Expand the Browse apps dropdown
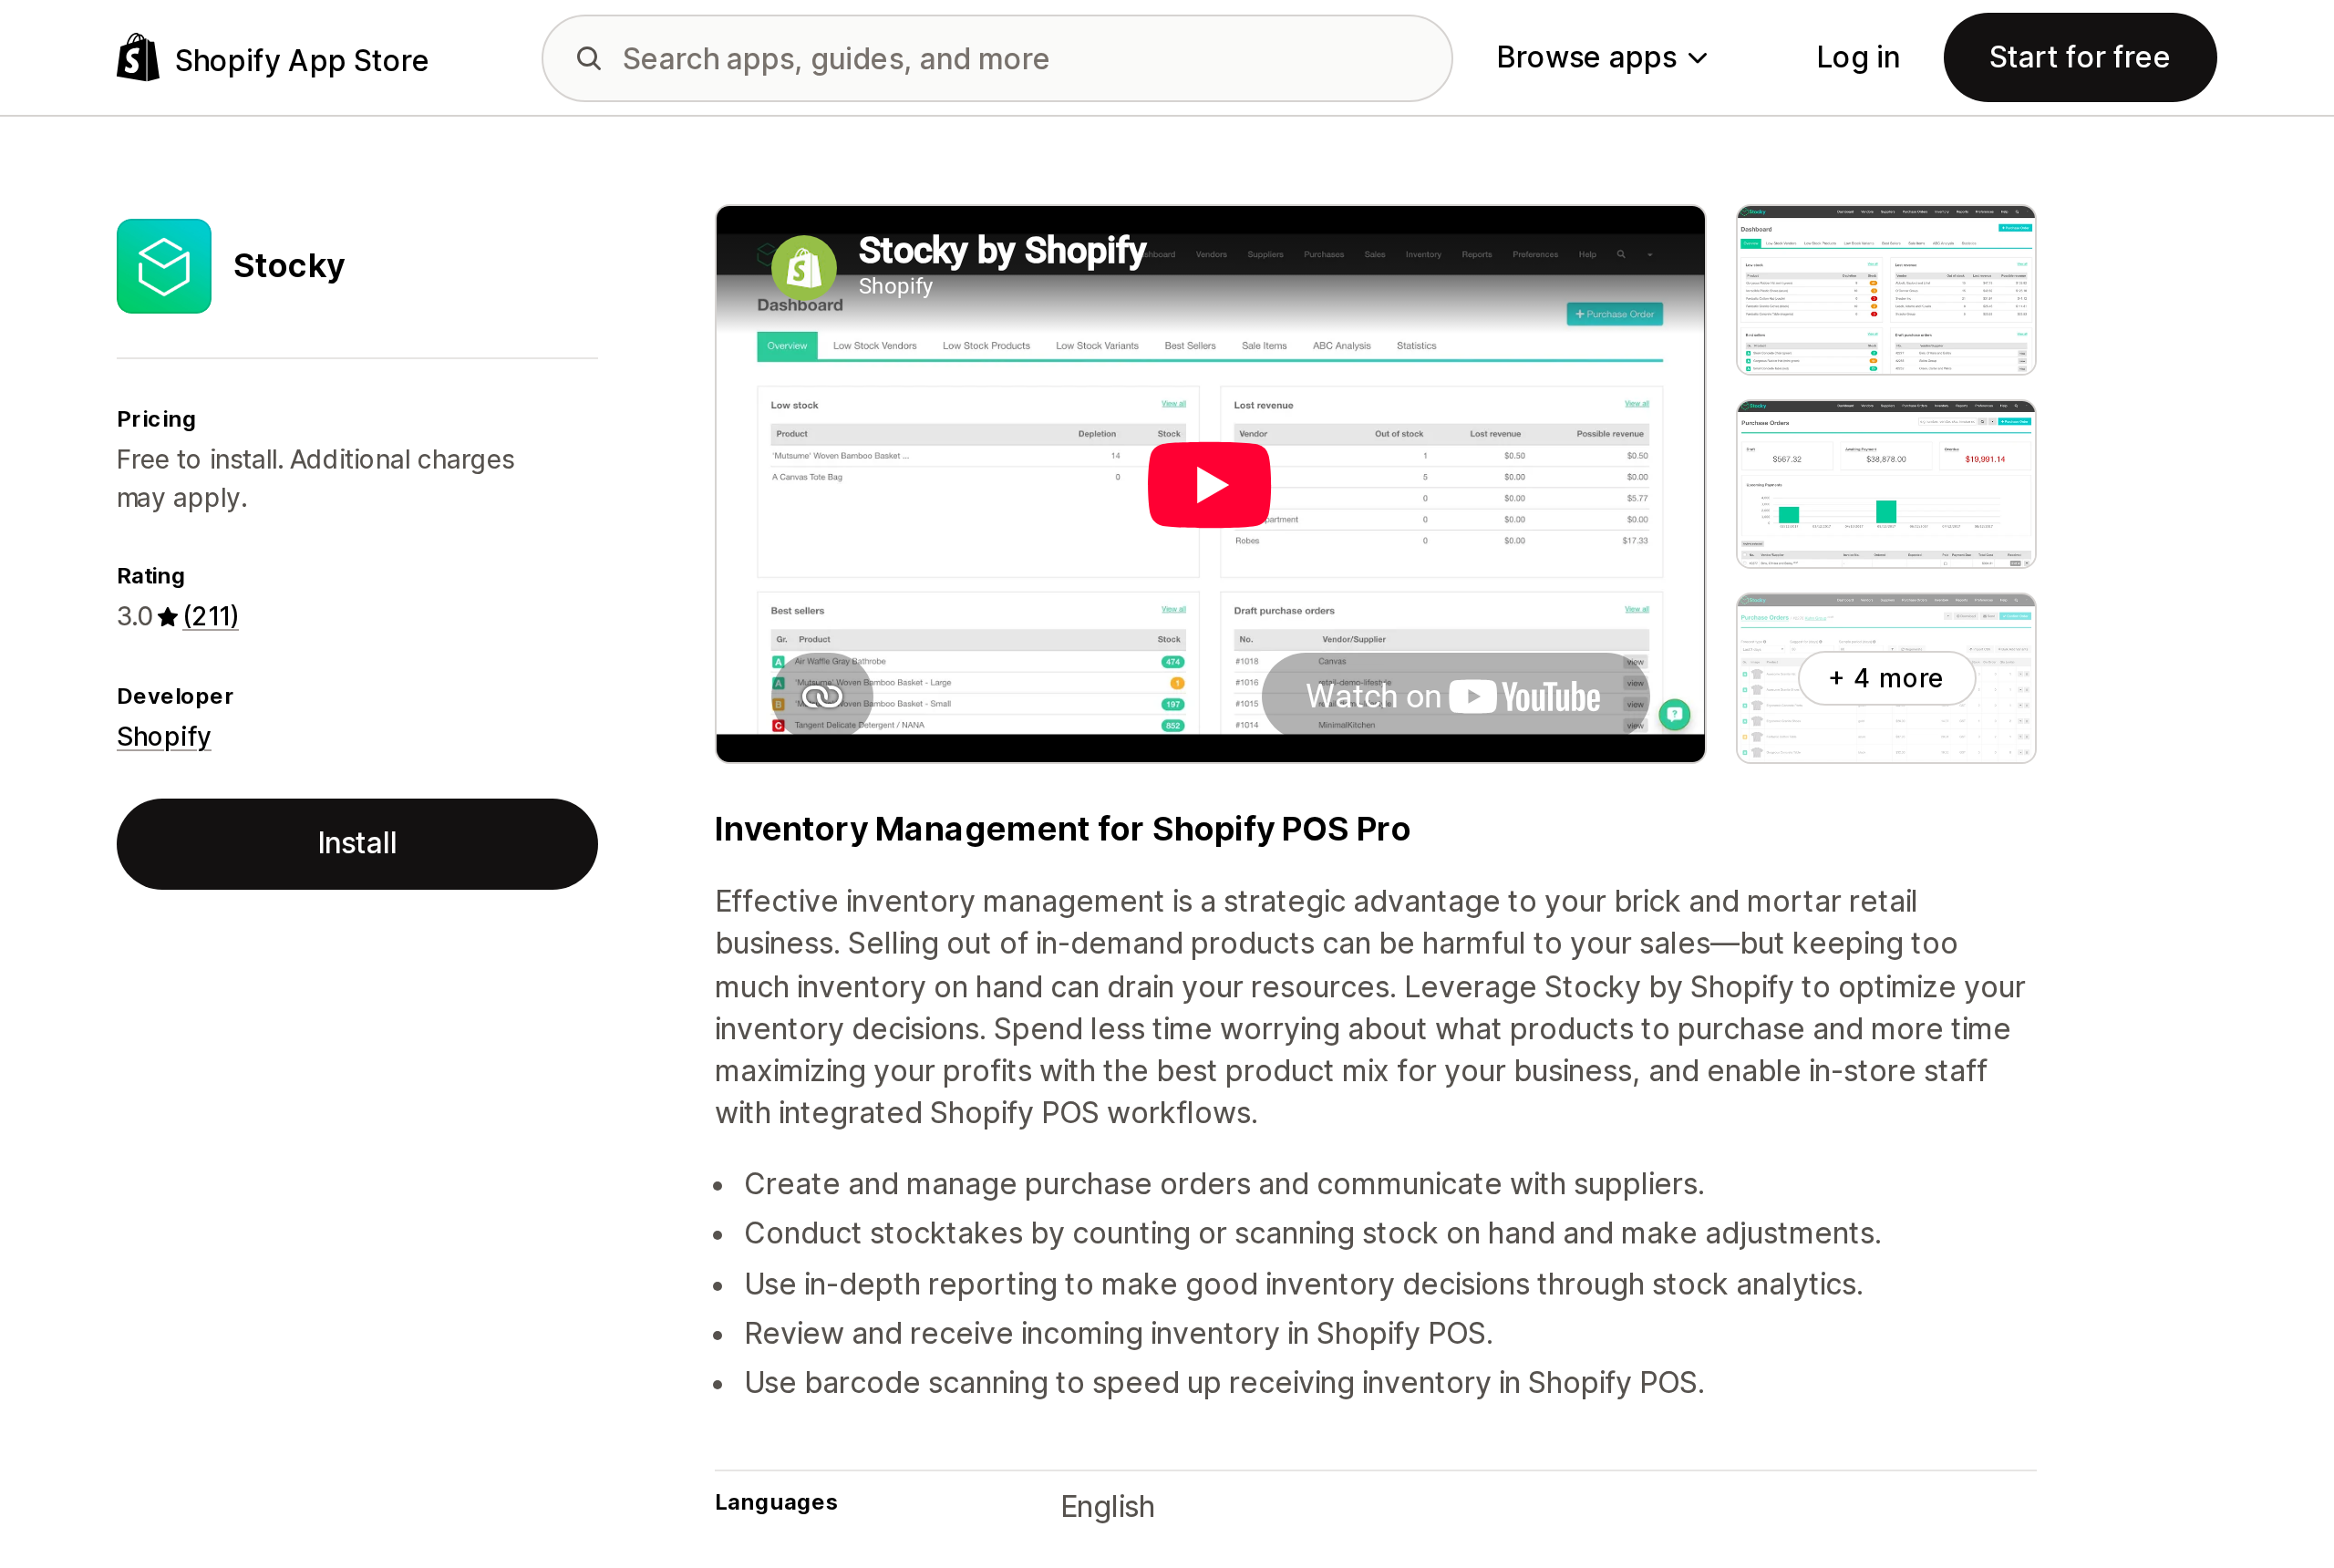This screenshot has width=2334, height=1568. coord(1602,58)
